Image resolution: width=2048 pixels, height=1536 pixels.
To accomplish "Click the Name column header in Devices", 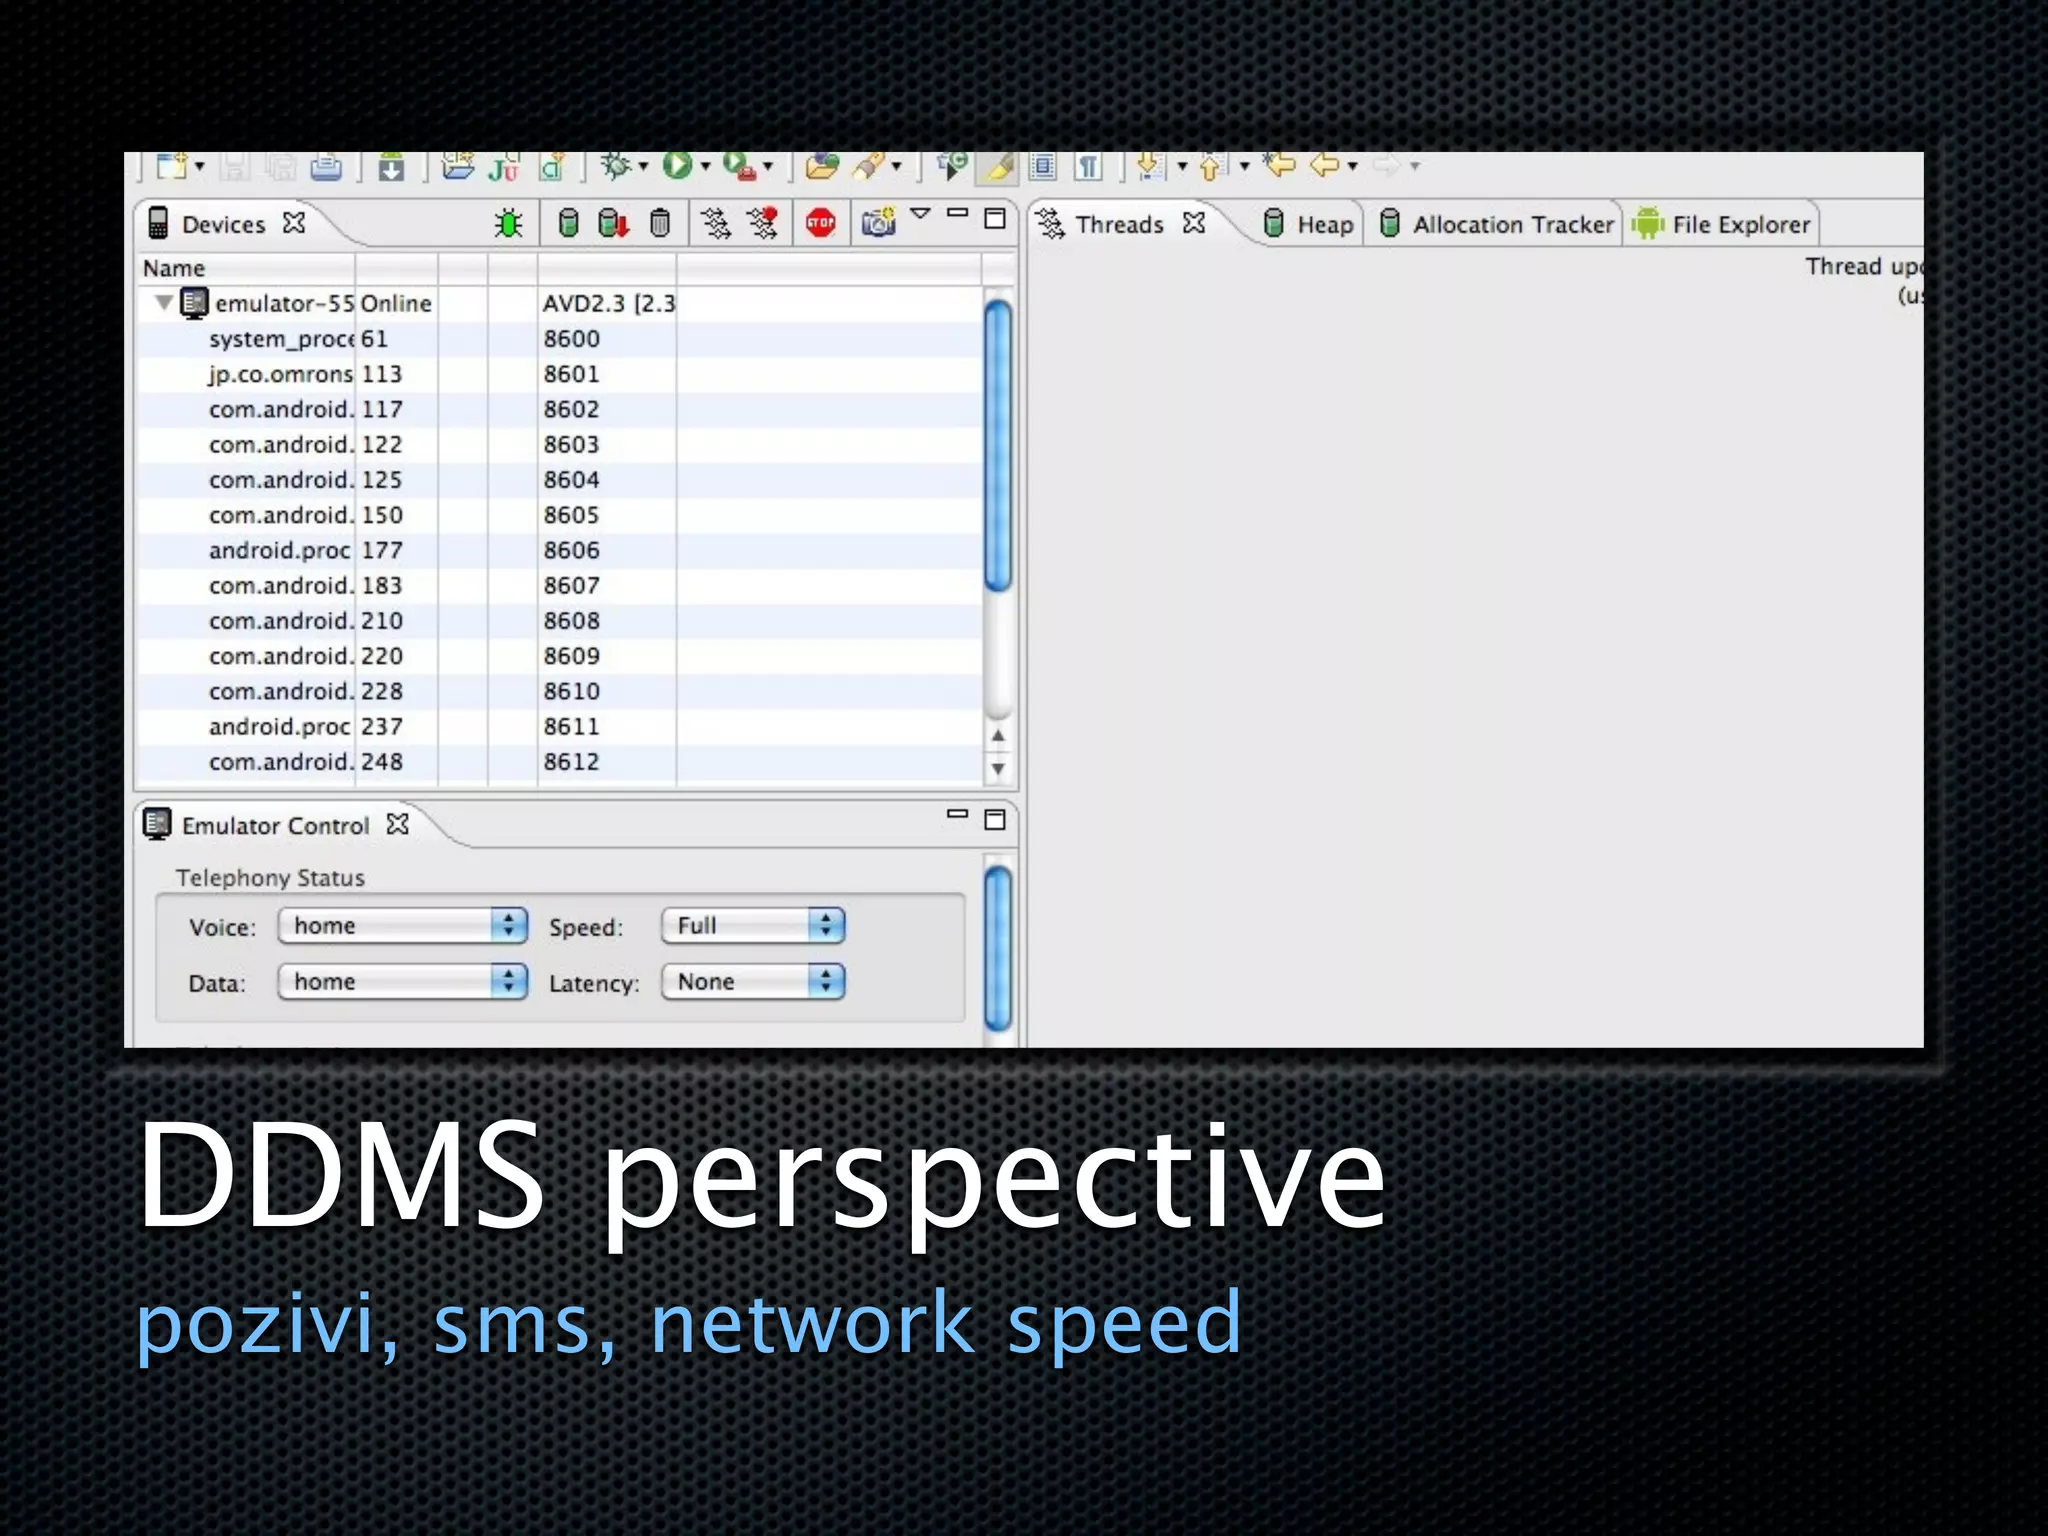I will 246,268.
